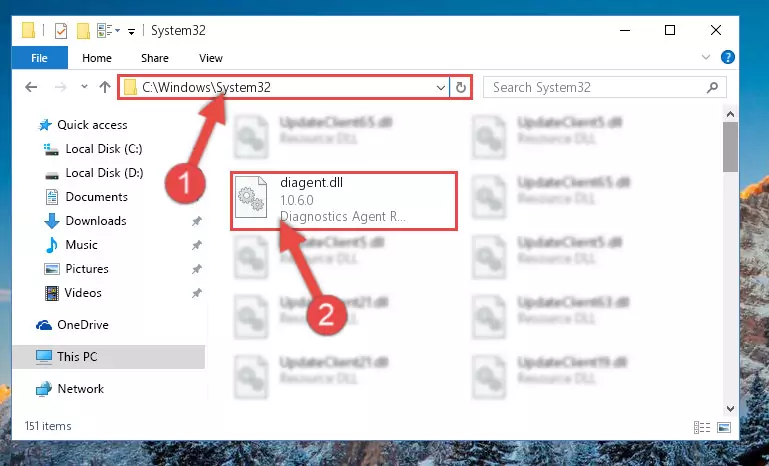This screenshot has height=466, width=769.
Task: Click the address bar path C:\Windows\System32
Action: (206, 87)
